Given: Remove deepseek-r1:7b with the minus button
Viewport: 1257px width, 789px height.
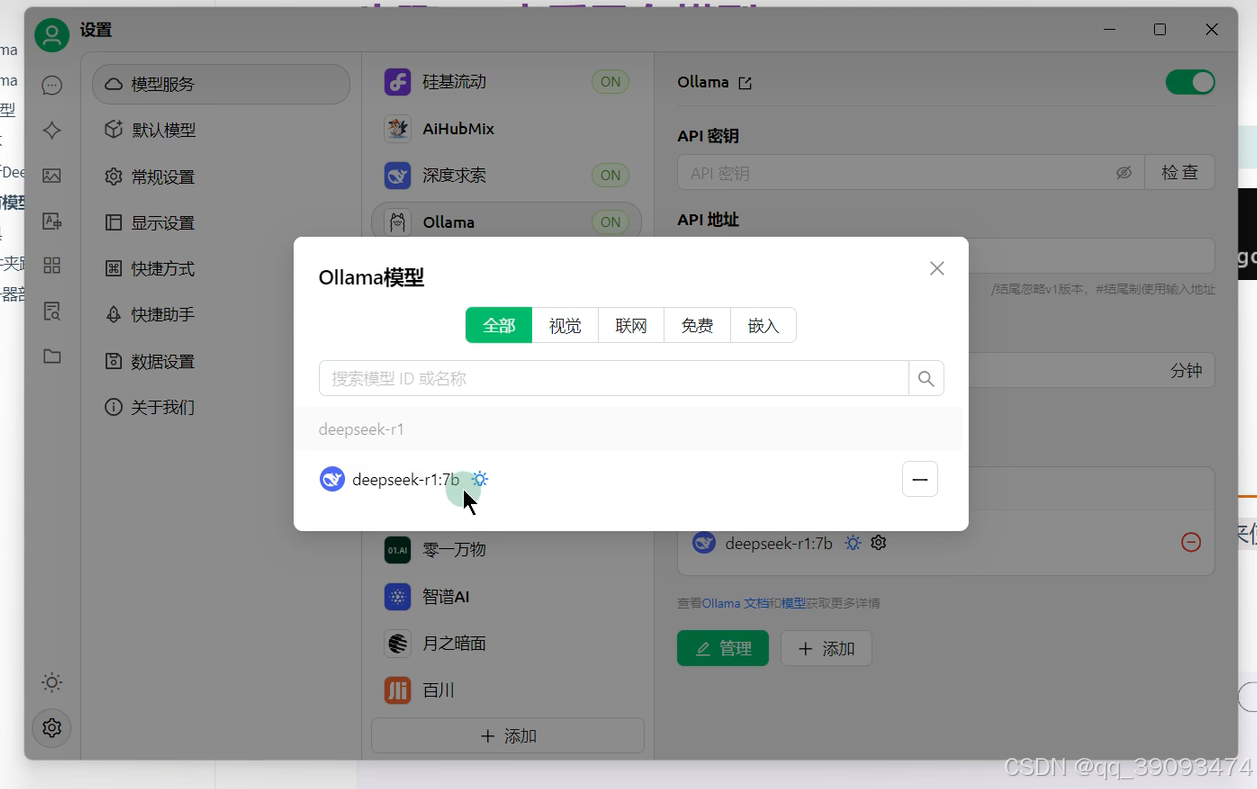Looking at the screenshot, I should click(920, 480).
